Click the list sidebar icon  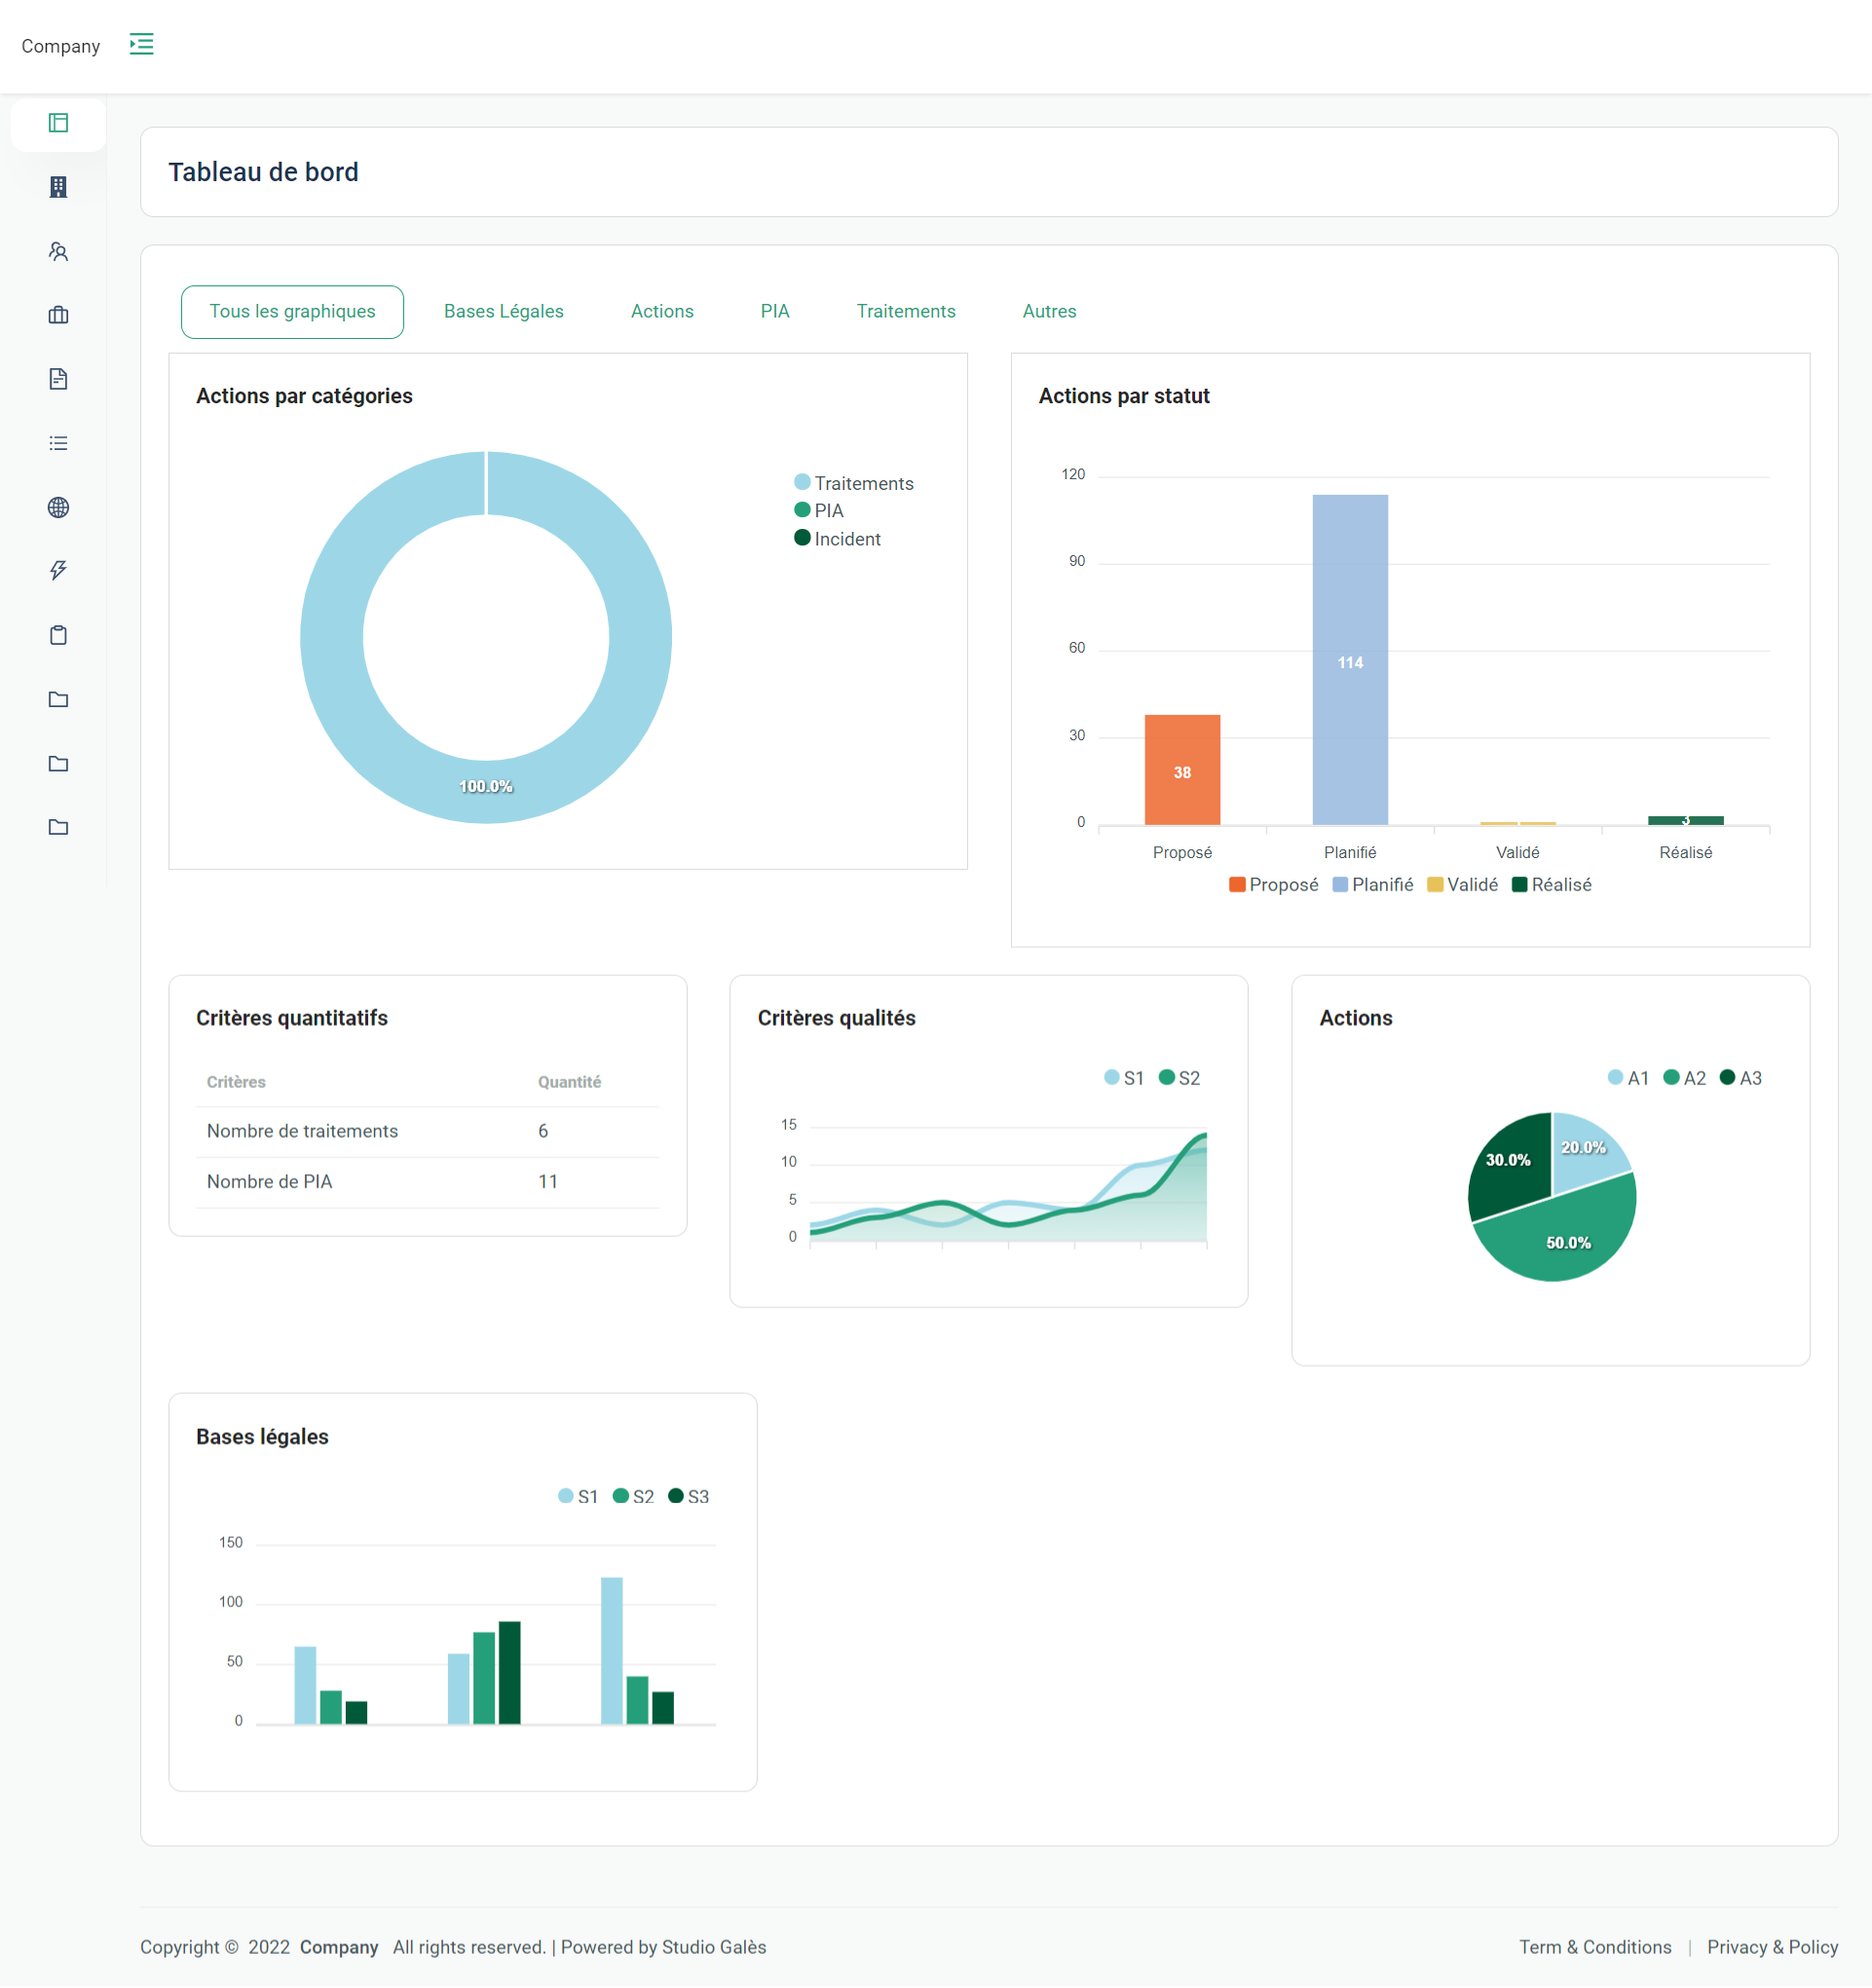(58, 443)
